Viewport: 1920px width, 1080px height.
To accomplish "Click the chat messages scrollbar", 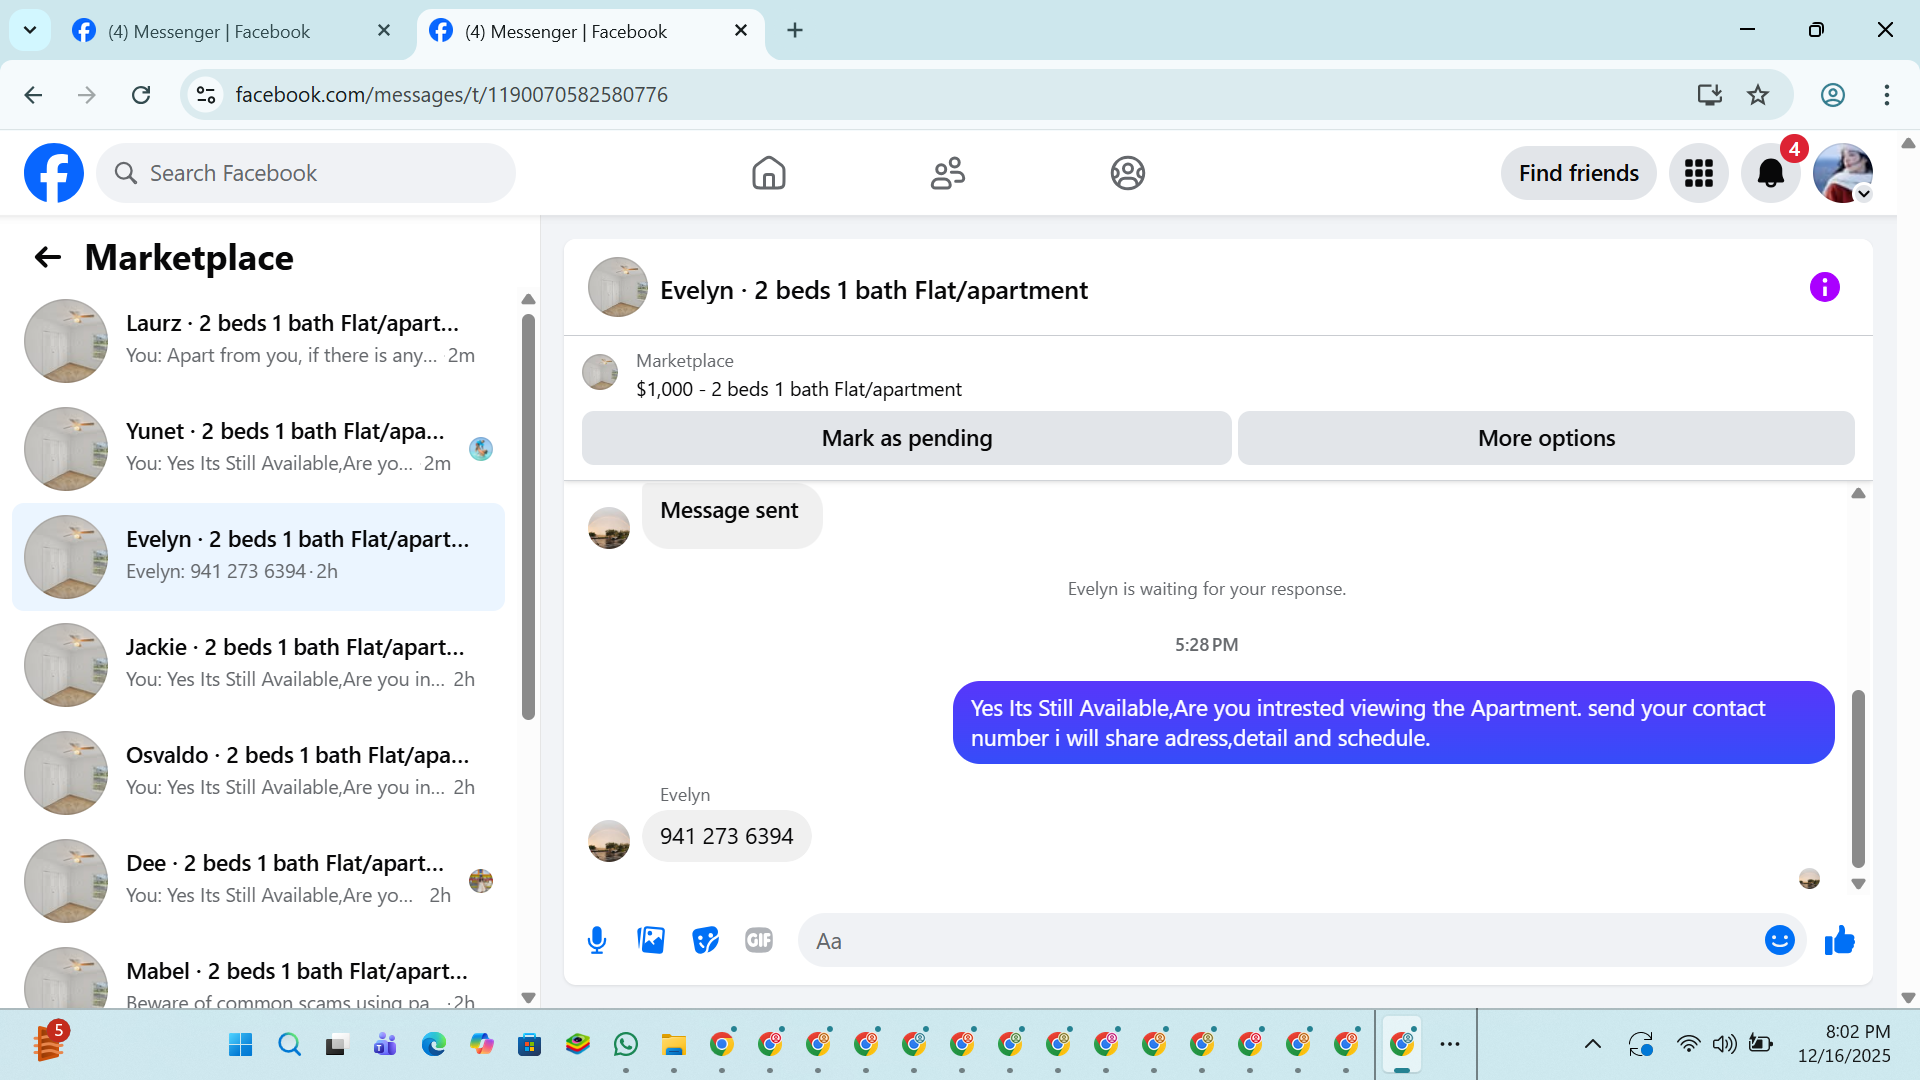I will [x=1858, y=778].
